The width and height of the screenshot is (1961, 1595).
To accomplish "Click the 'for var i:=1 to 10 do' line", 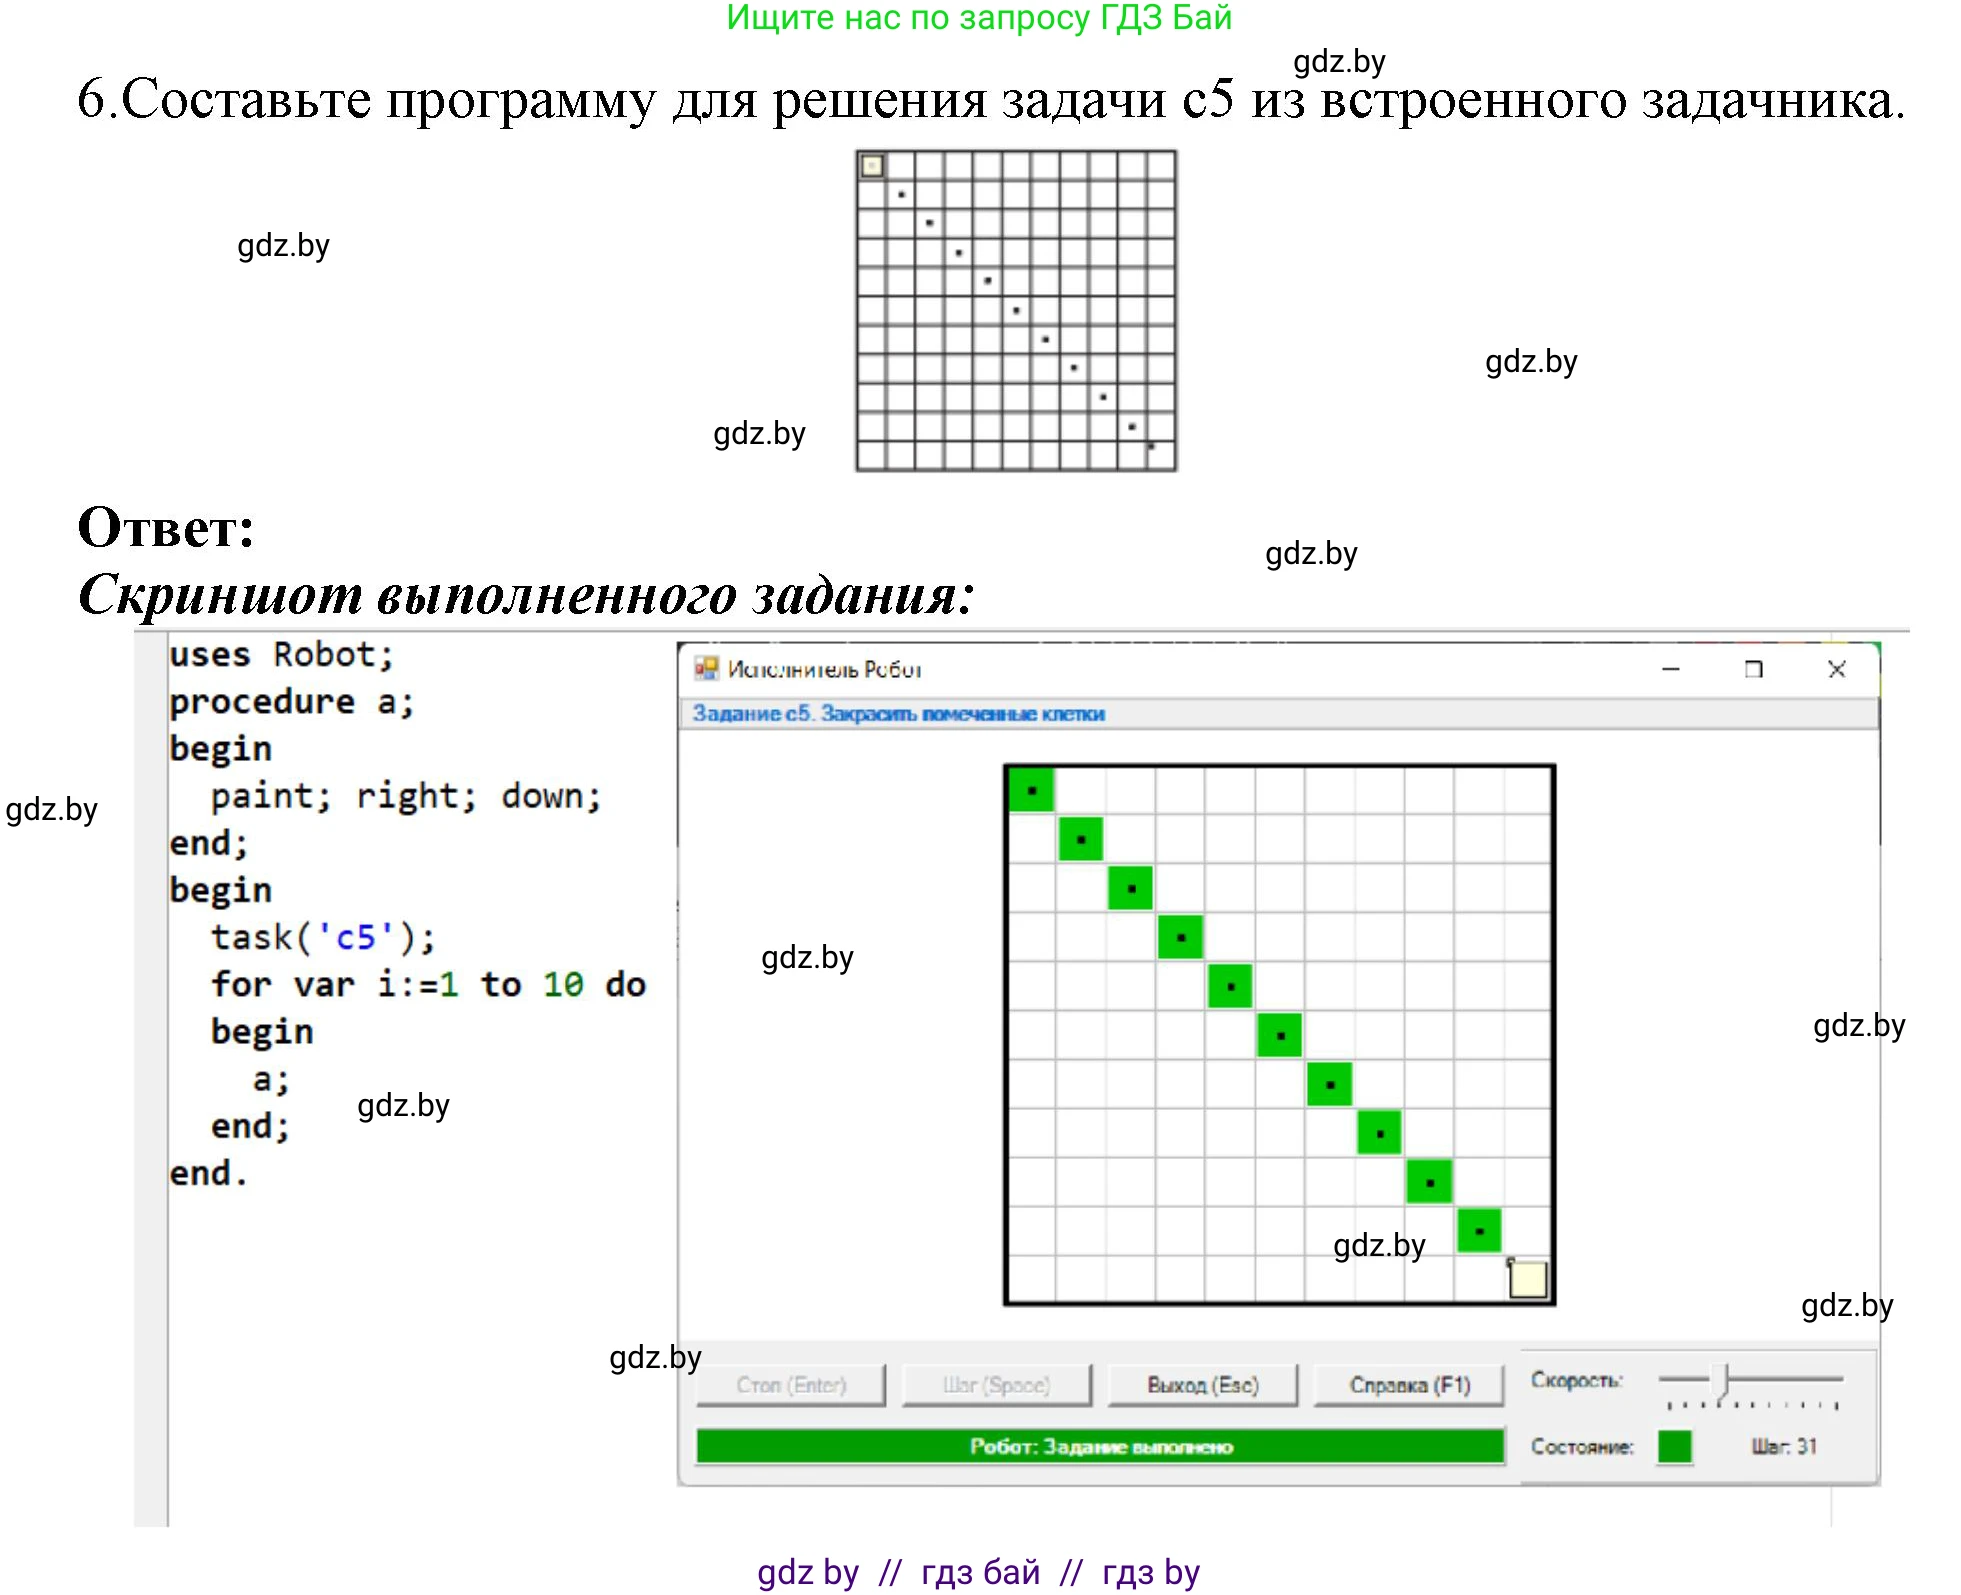I will coord(428,984).
